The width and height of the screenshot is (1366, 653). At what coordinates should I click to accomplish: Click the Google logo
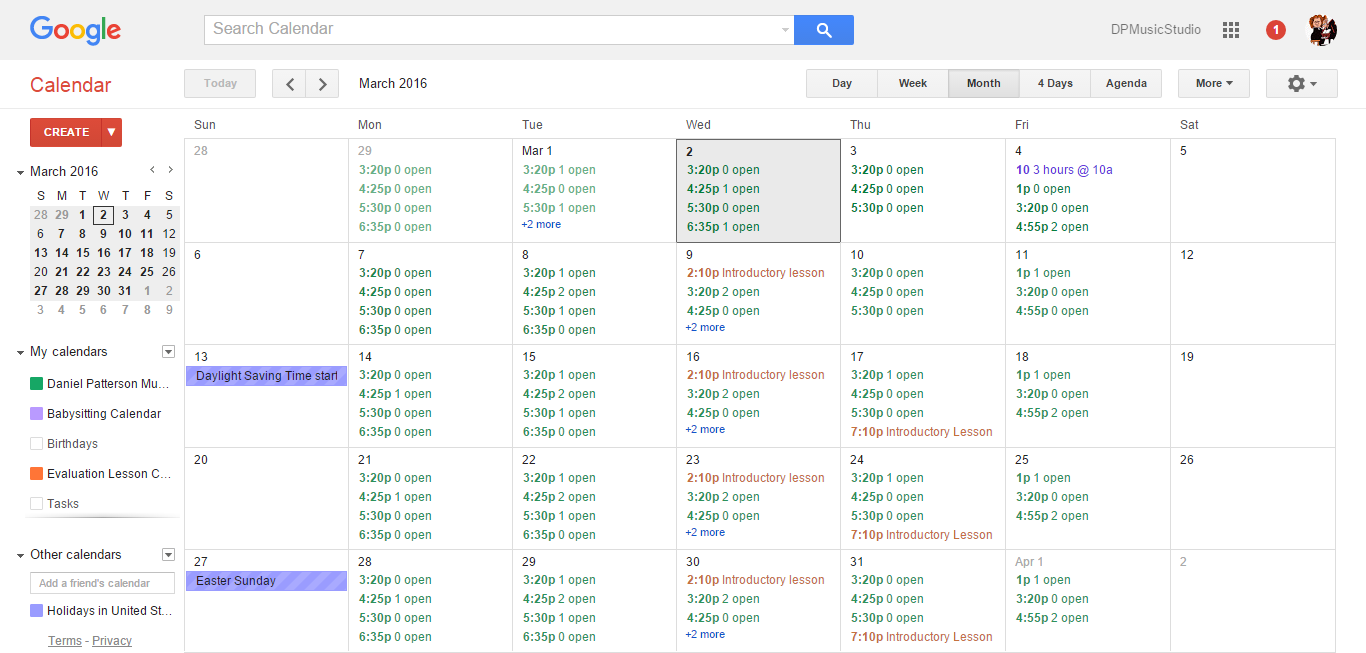pos(75,30)
